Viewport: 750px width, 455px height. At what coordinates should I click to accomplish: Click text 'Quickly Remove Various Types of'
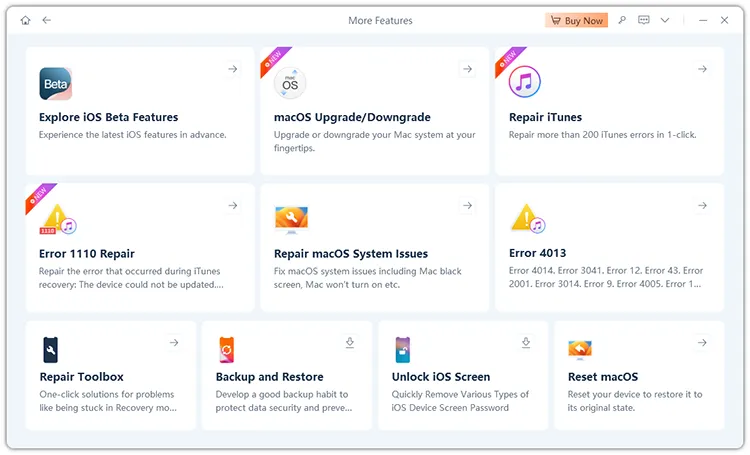460,395
